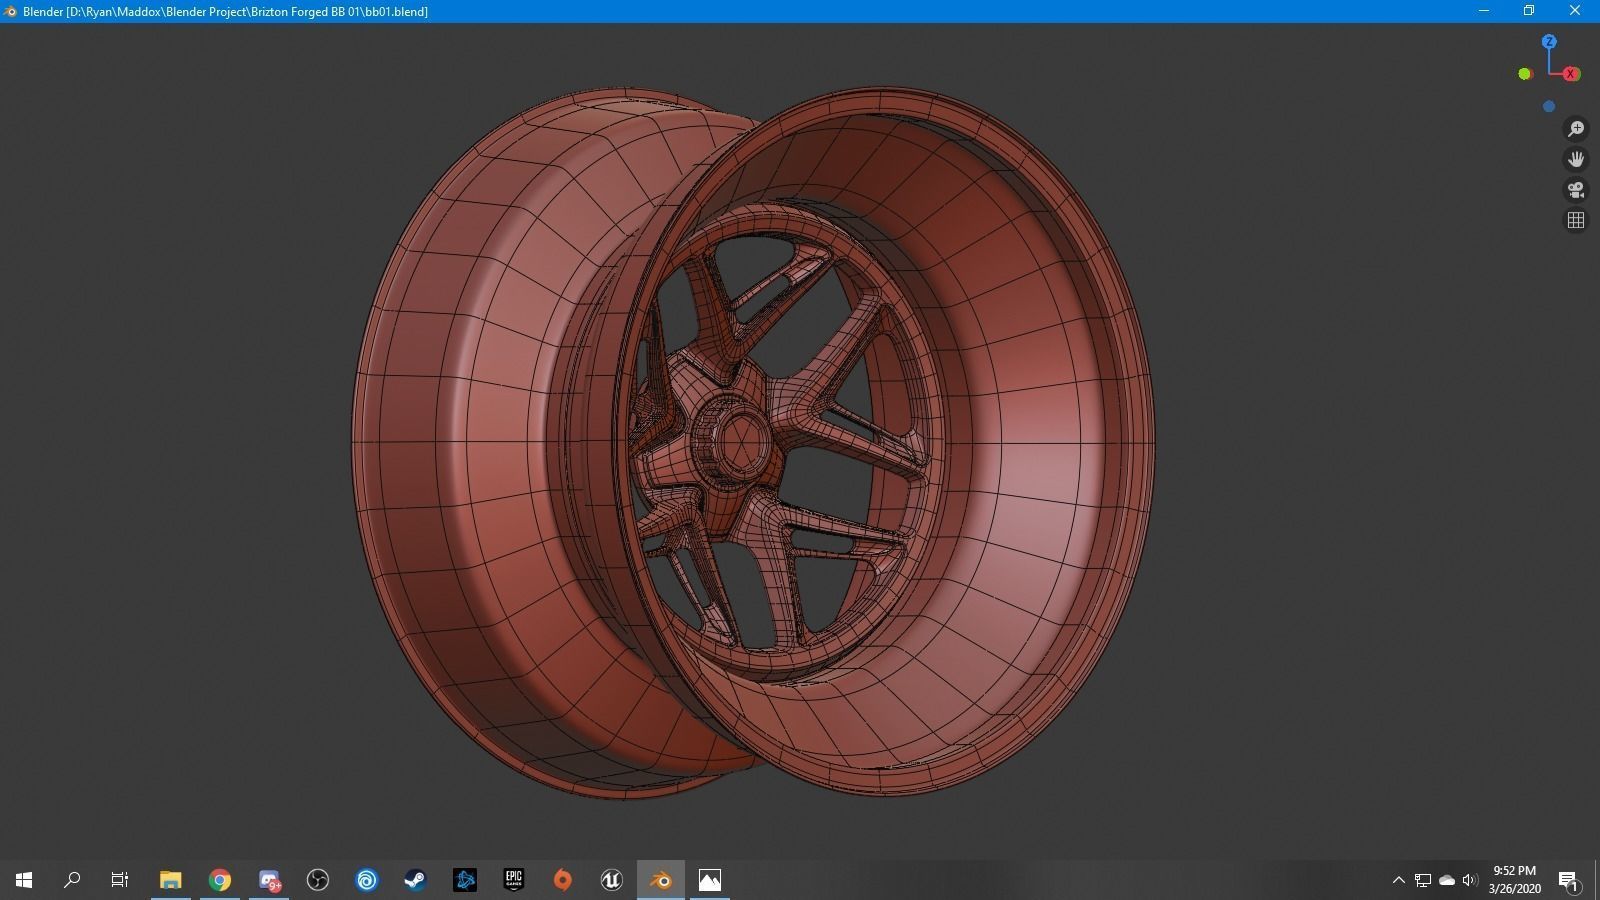This screenshot has width=1600, height=900.
Task: Open the Windows Start menu
Action: [24, 880]
